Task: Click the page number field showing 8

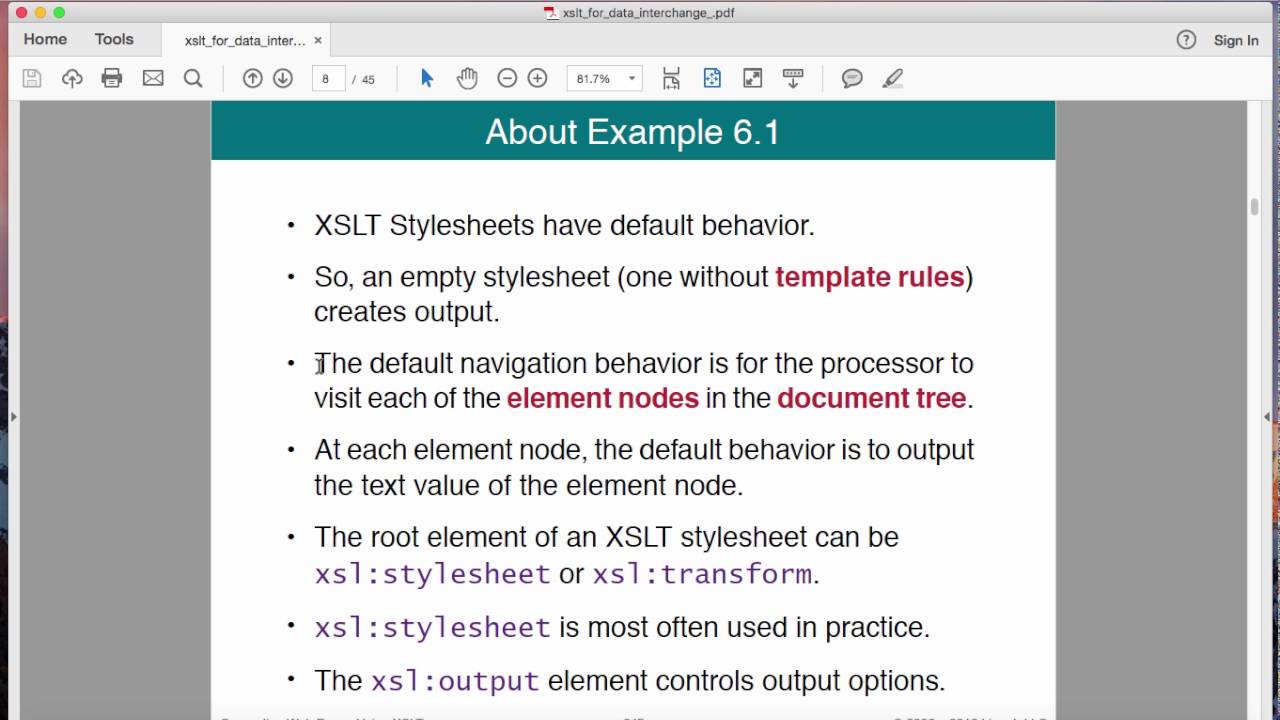Action: [327, 78]
